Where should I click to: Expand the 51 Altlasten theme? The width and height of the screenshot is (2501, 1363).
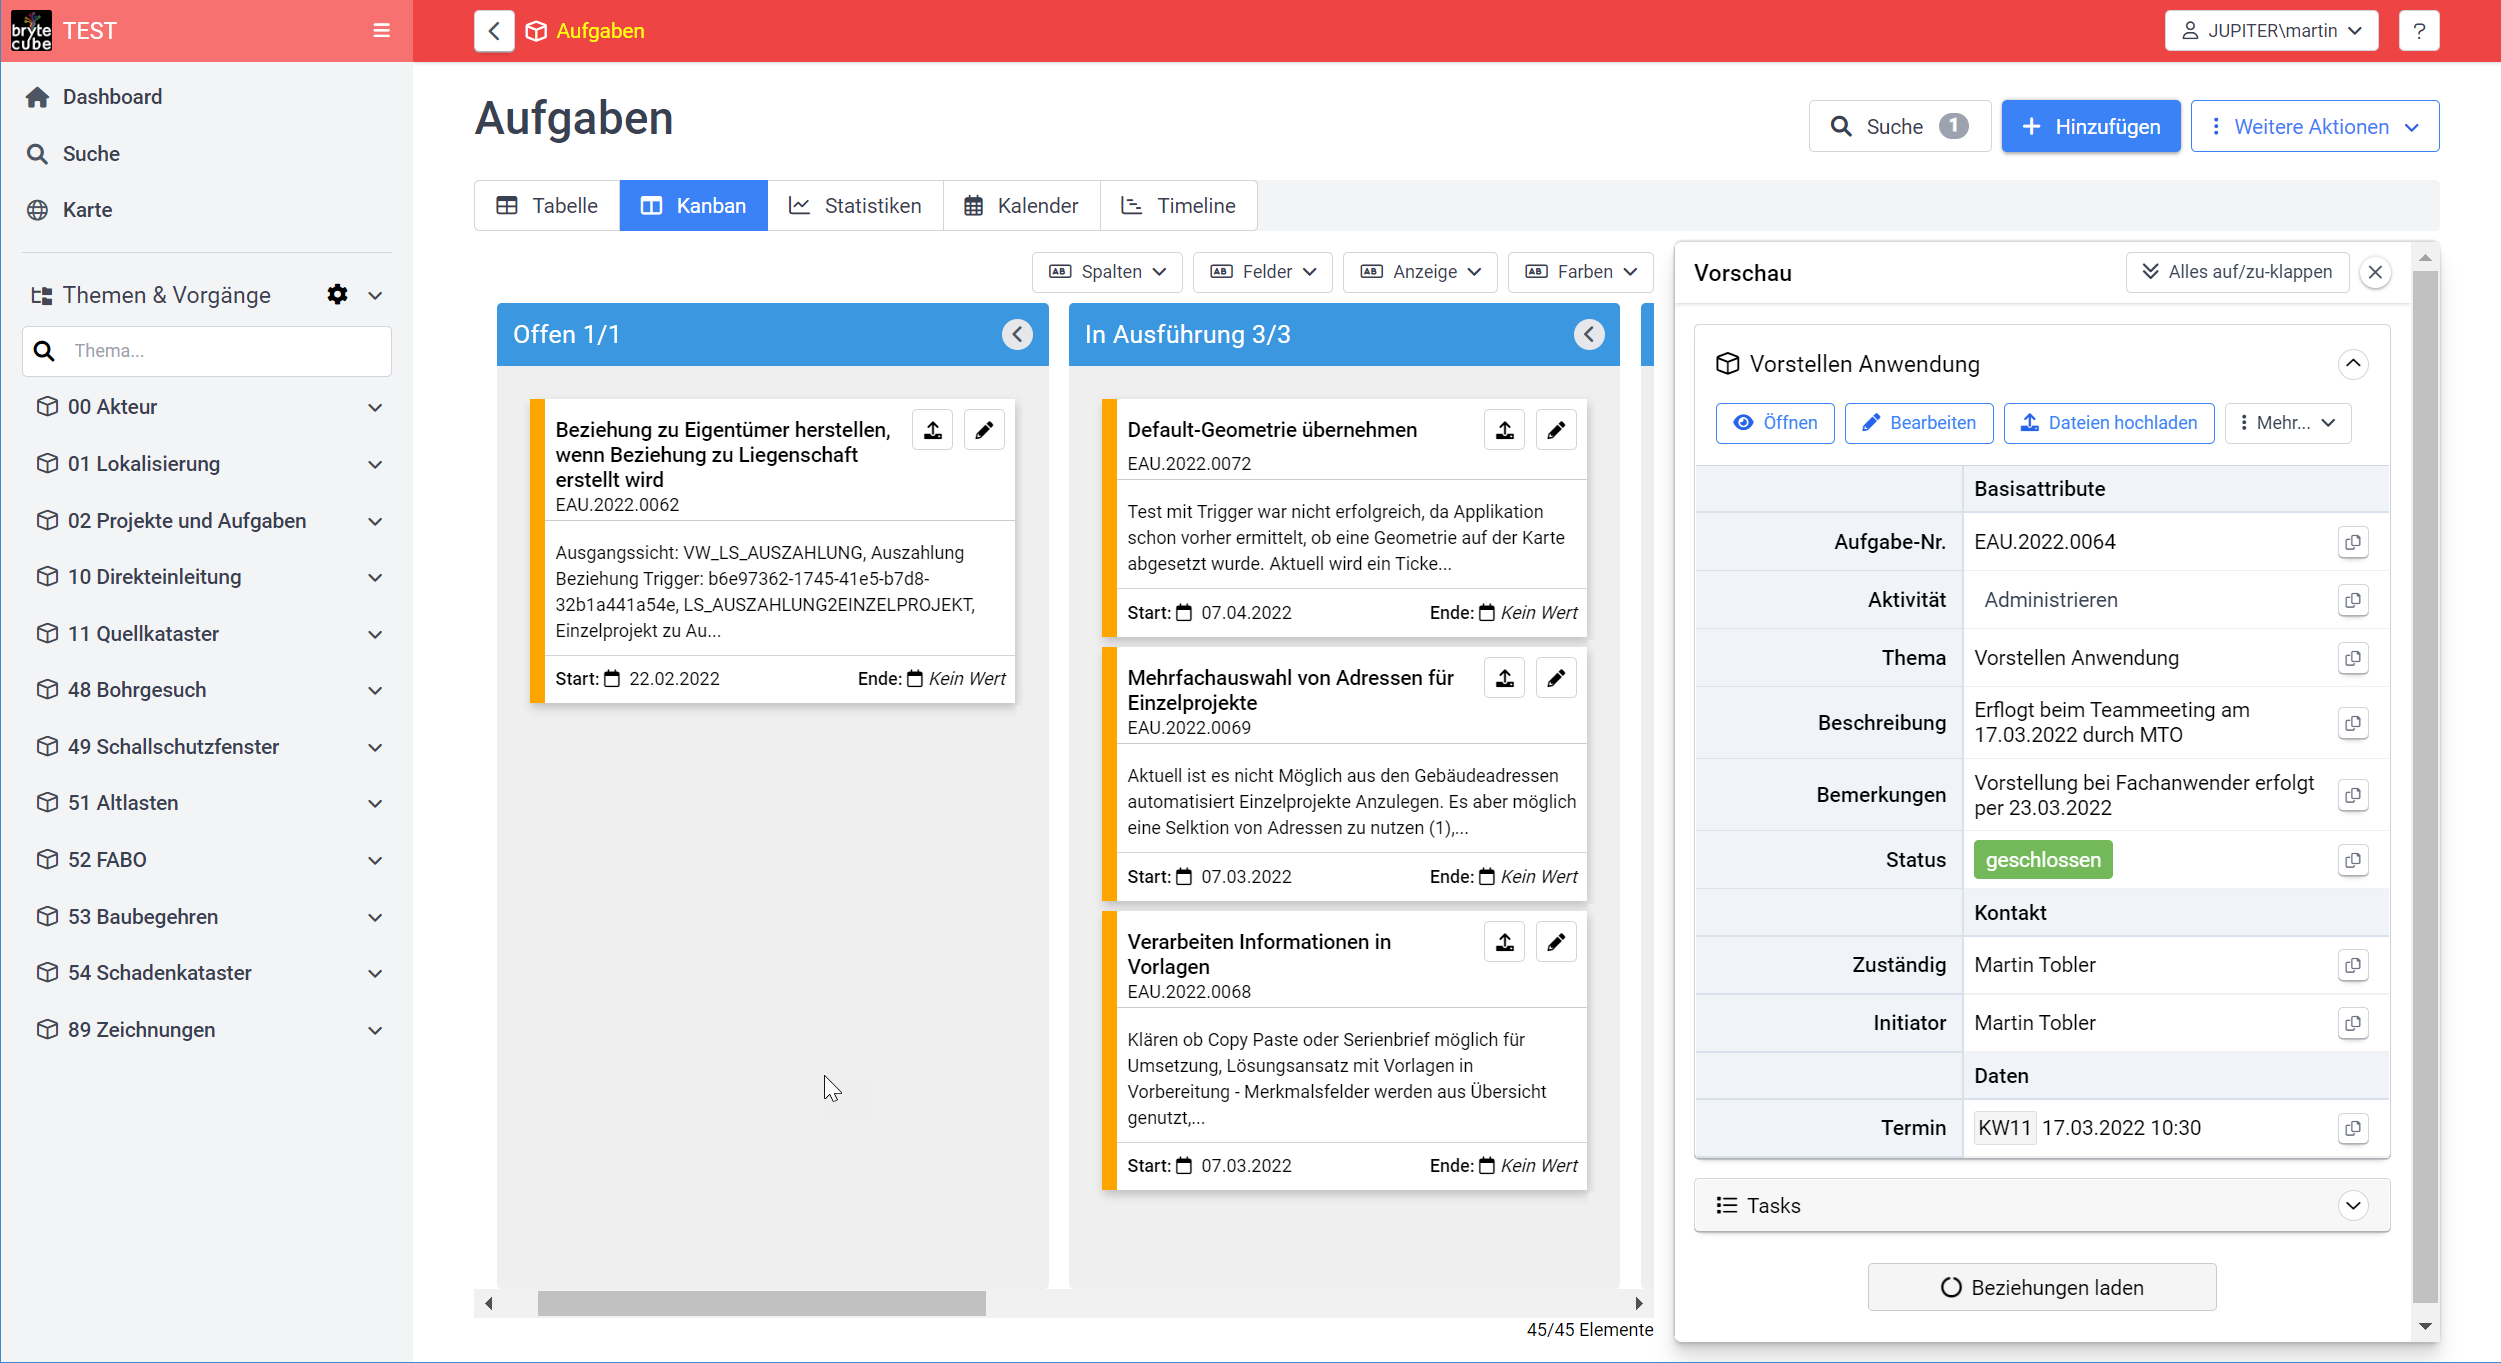tap(375, 803)
